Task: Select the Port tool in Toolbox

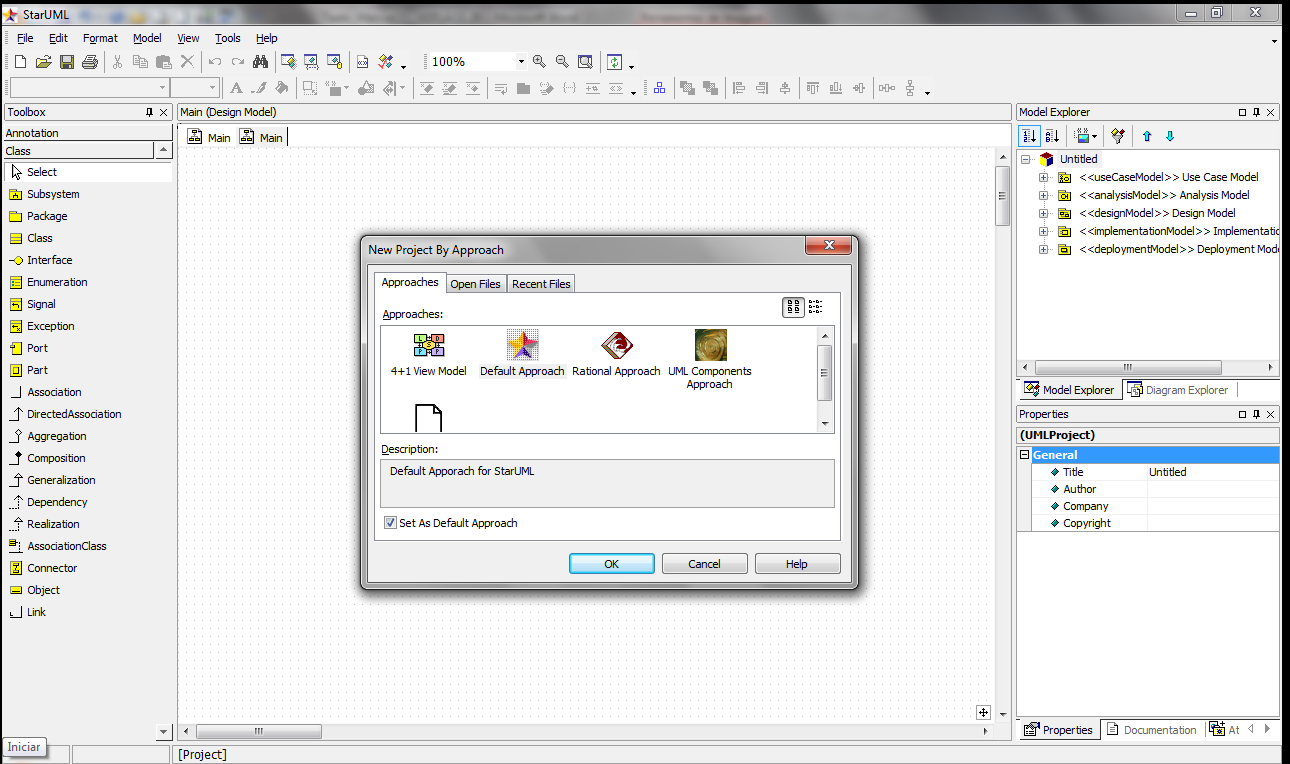Action: pyautogui.click(x=37, y=348)
